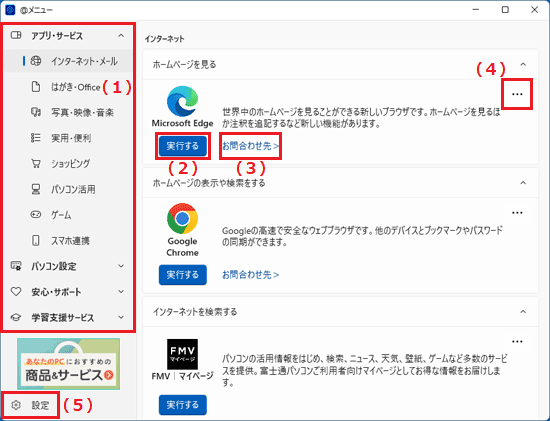
Task: Click the ホームページを見る group title
Action: click(185, 64)
